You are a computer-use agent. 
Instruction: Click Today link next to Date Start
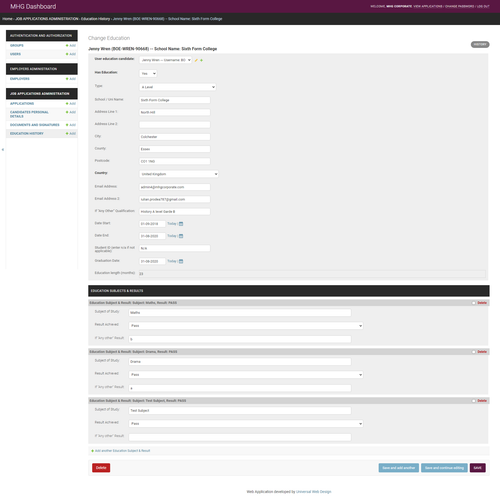pos(172,224)
